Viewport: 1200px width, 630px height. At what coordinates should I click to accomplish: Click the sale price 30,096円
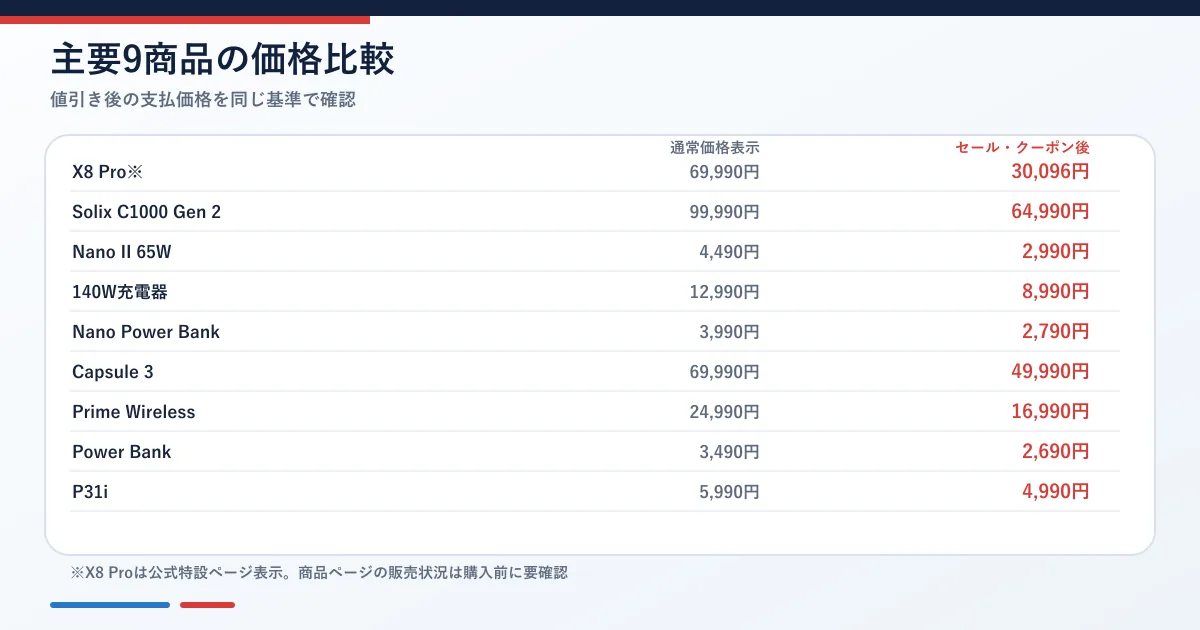[1050, 172]
